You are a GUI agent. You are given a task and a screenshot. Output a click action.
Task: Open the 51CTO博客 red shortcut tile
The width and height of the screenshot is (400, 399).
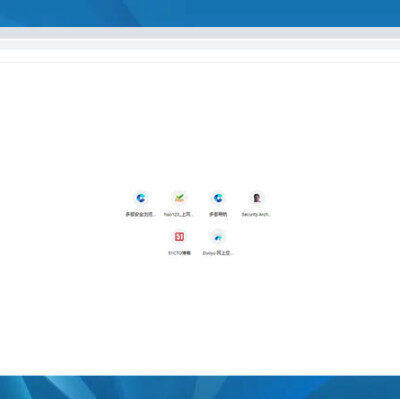point(179,243)
